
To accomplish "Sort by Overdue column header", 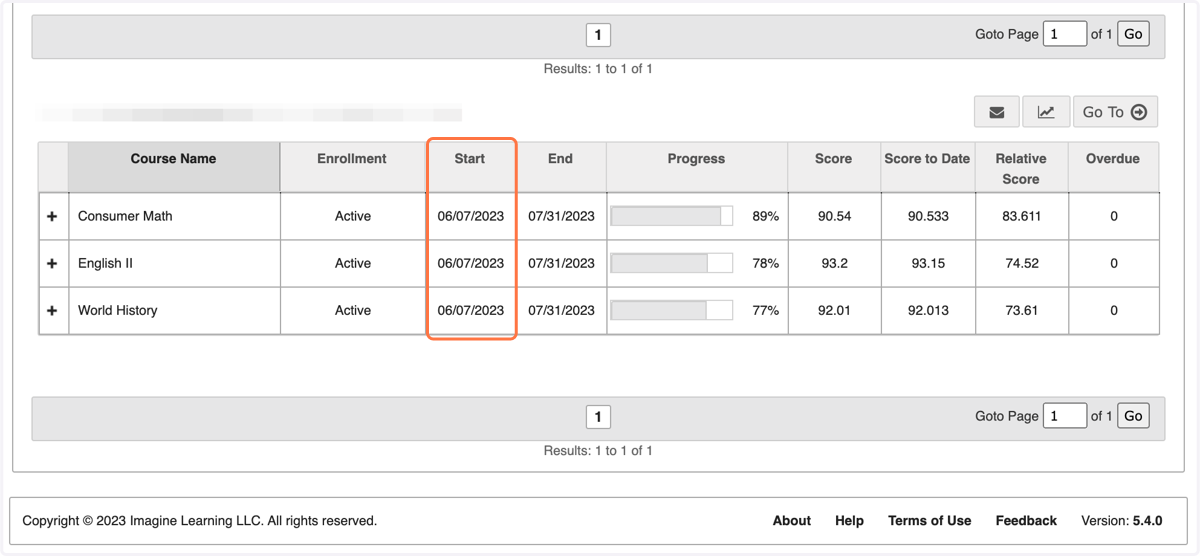I will point(1113,167).
